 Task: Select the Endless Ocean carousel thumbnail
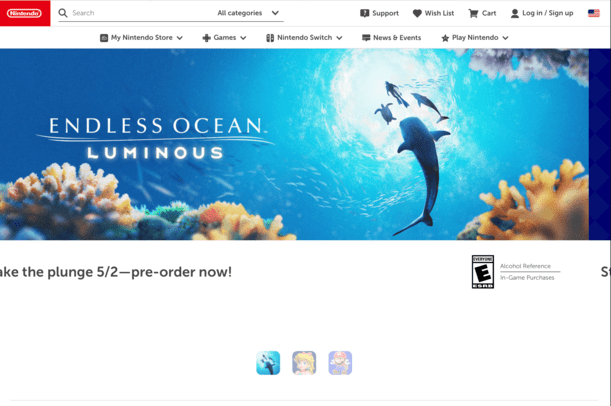[268, 363]
